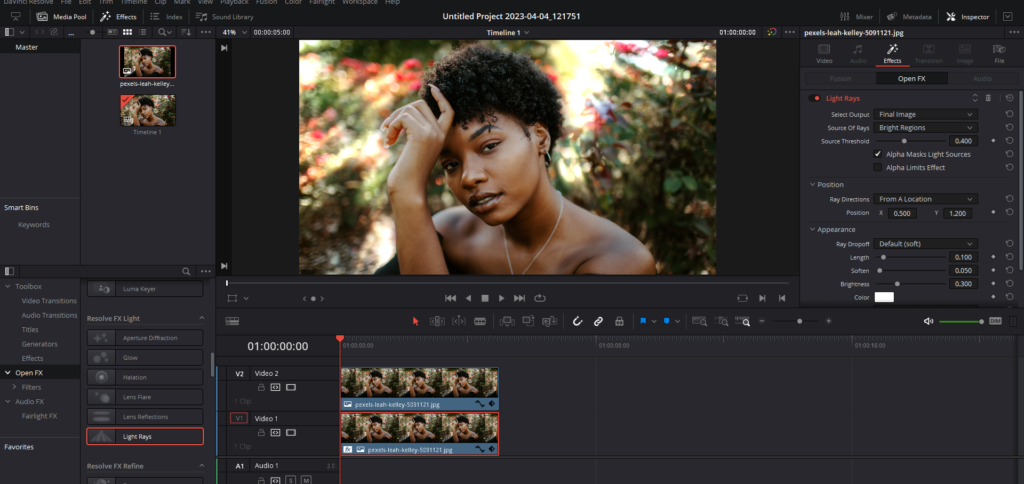
Task: Open the Select Output dropdown
Action: pos(925,114)
